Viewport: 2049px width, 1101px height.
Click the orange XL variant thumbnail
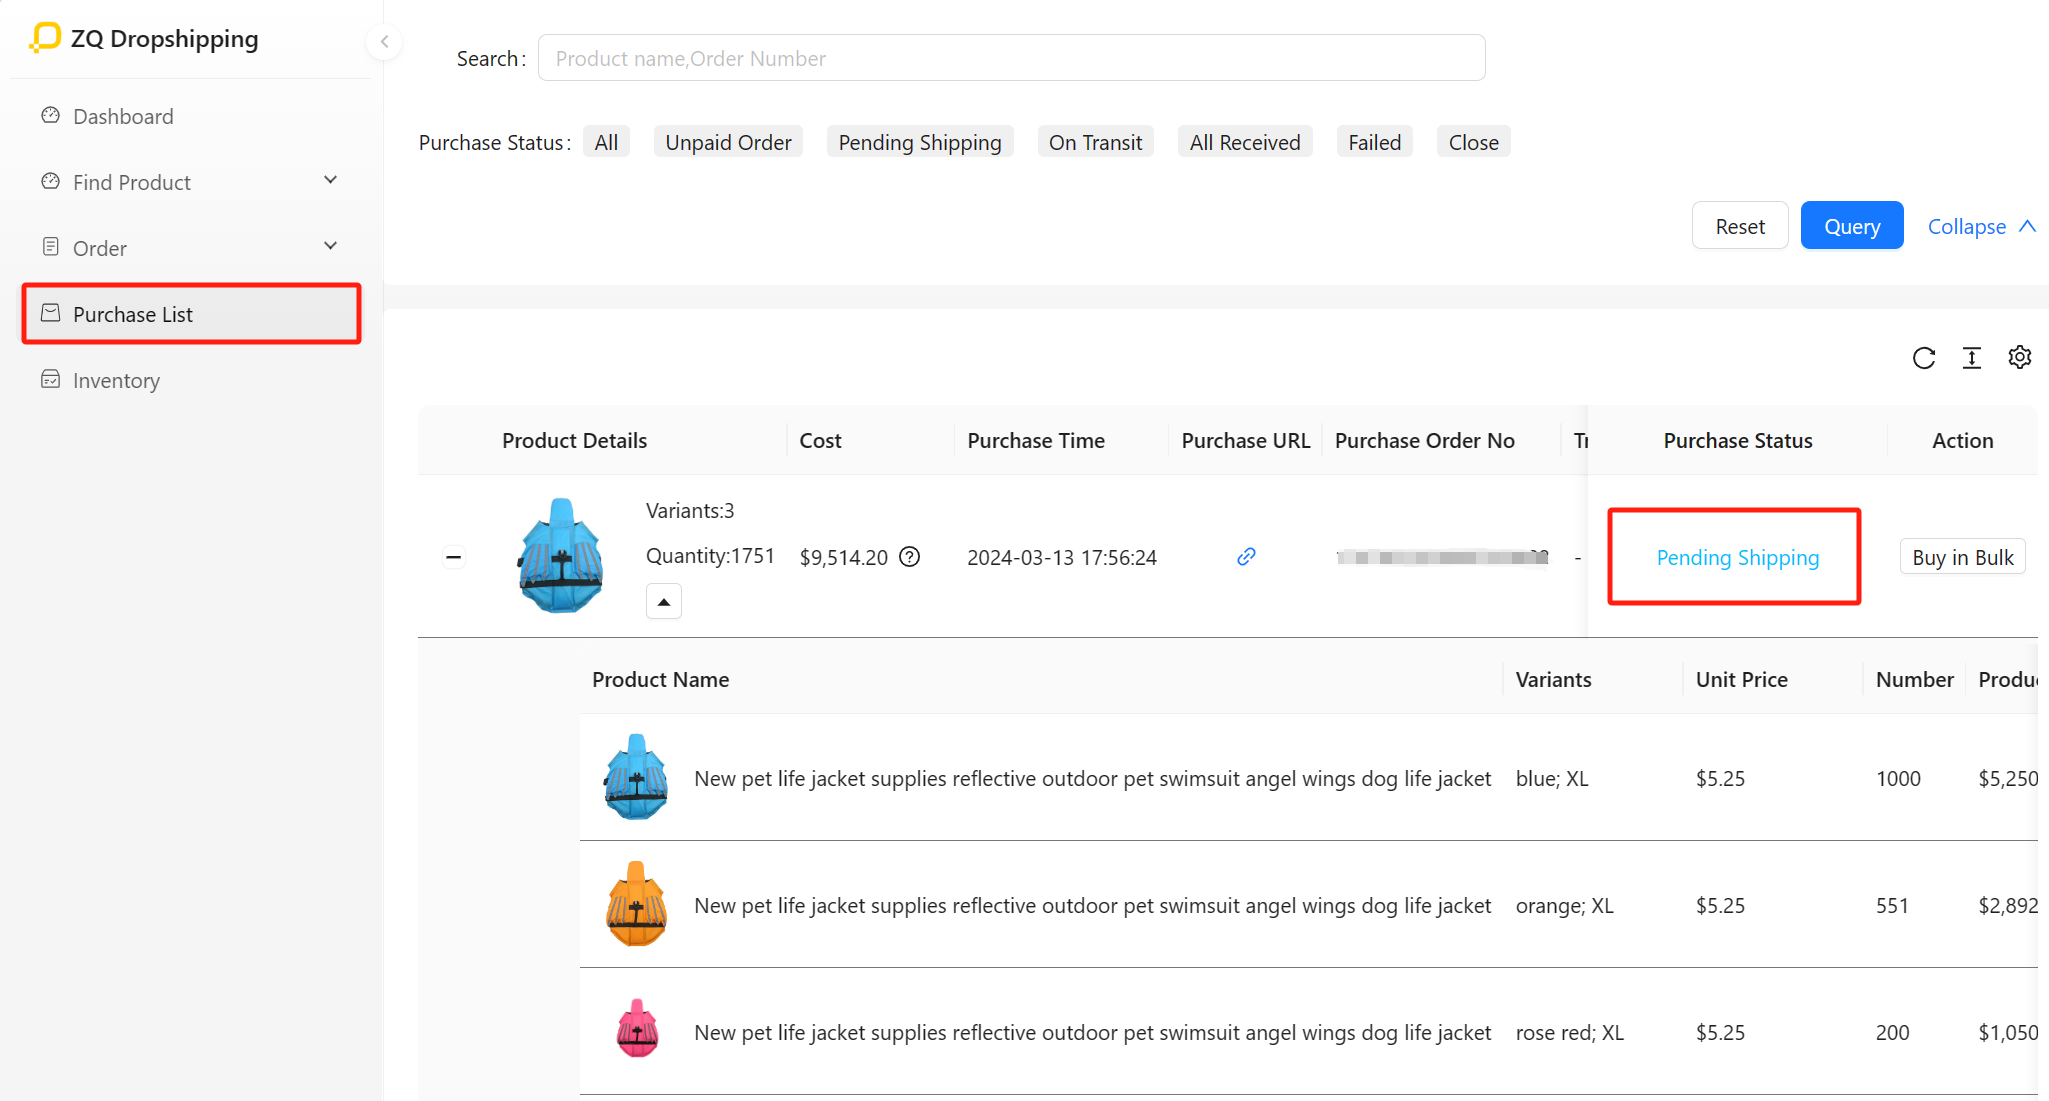636,905
